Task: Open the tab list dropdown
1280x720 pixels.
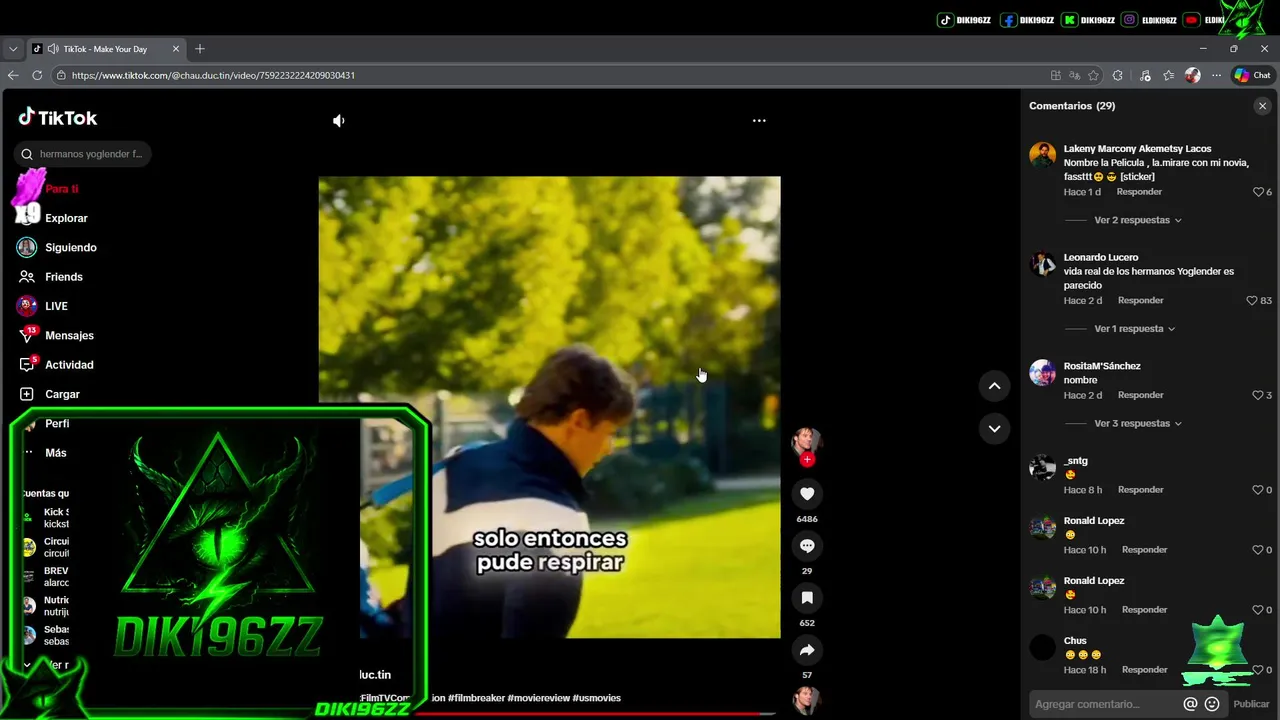Action: tap(13, 49)
